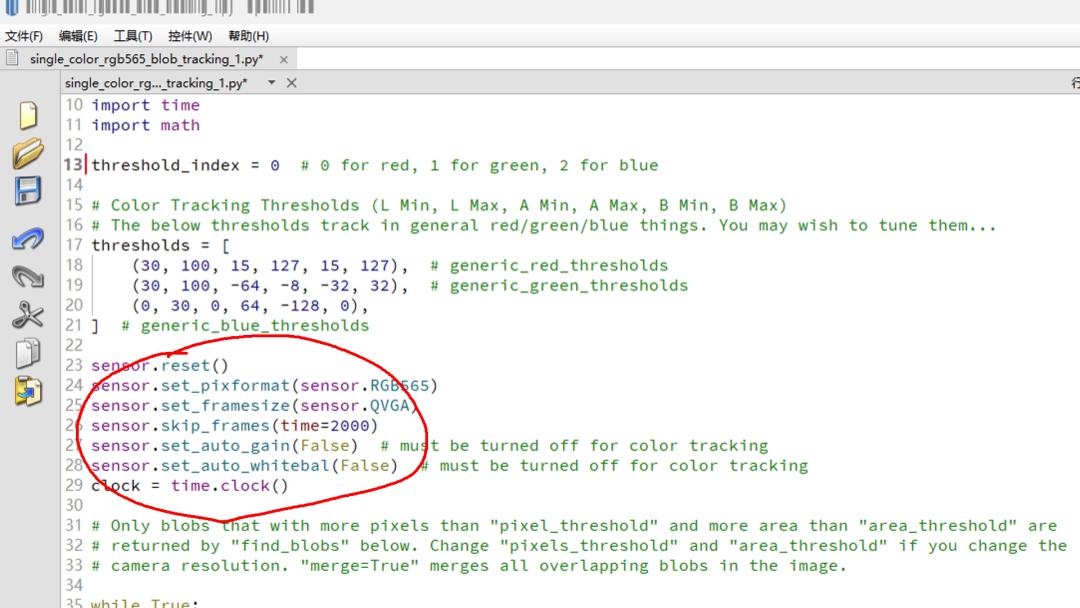Open the 控件(W) menu
The height and width of the screenshot is (608, 1080).
coord(190,36)
